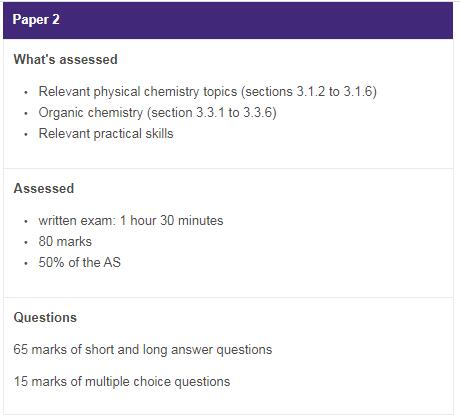
Task: Click the bullet dot before "Relevant practical skills"
Action: click(x=26, y=135)
